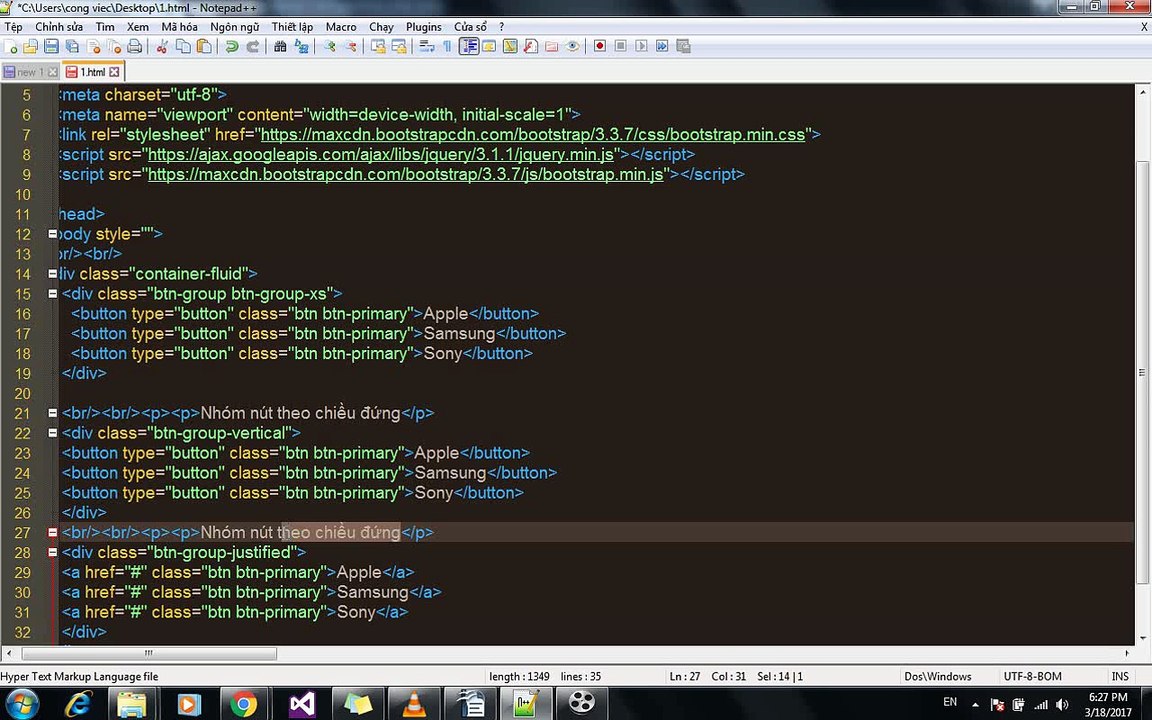Toggle Show All Characters pilcrow icon
This screenshot has height=720, width=1152.
point(447,46)
